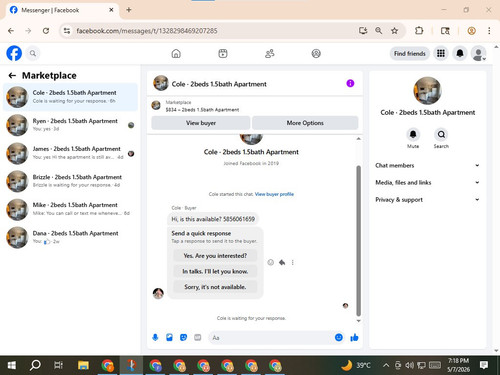Open the Facebook logo home link

[14, 53]
